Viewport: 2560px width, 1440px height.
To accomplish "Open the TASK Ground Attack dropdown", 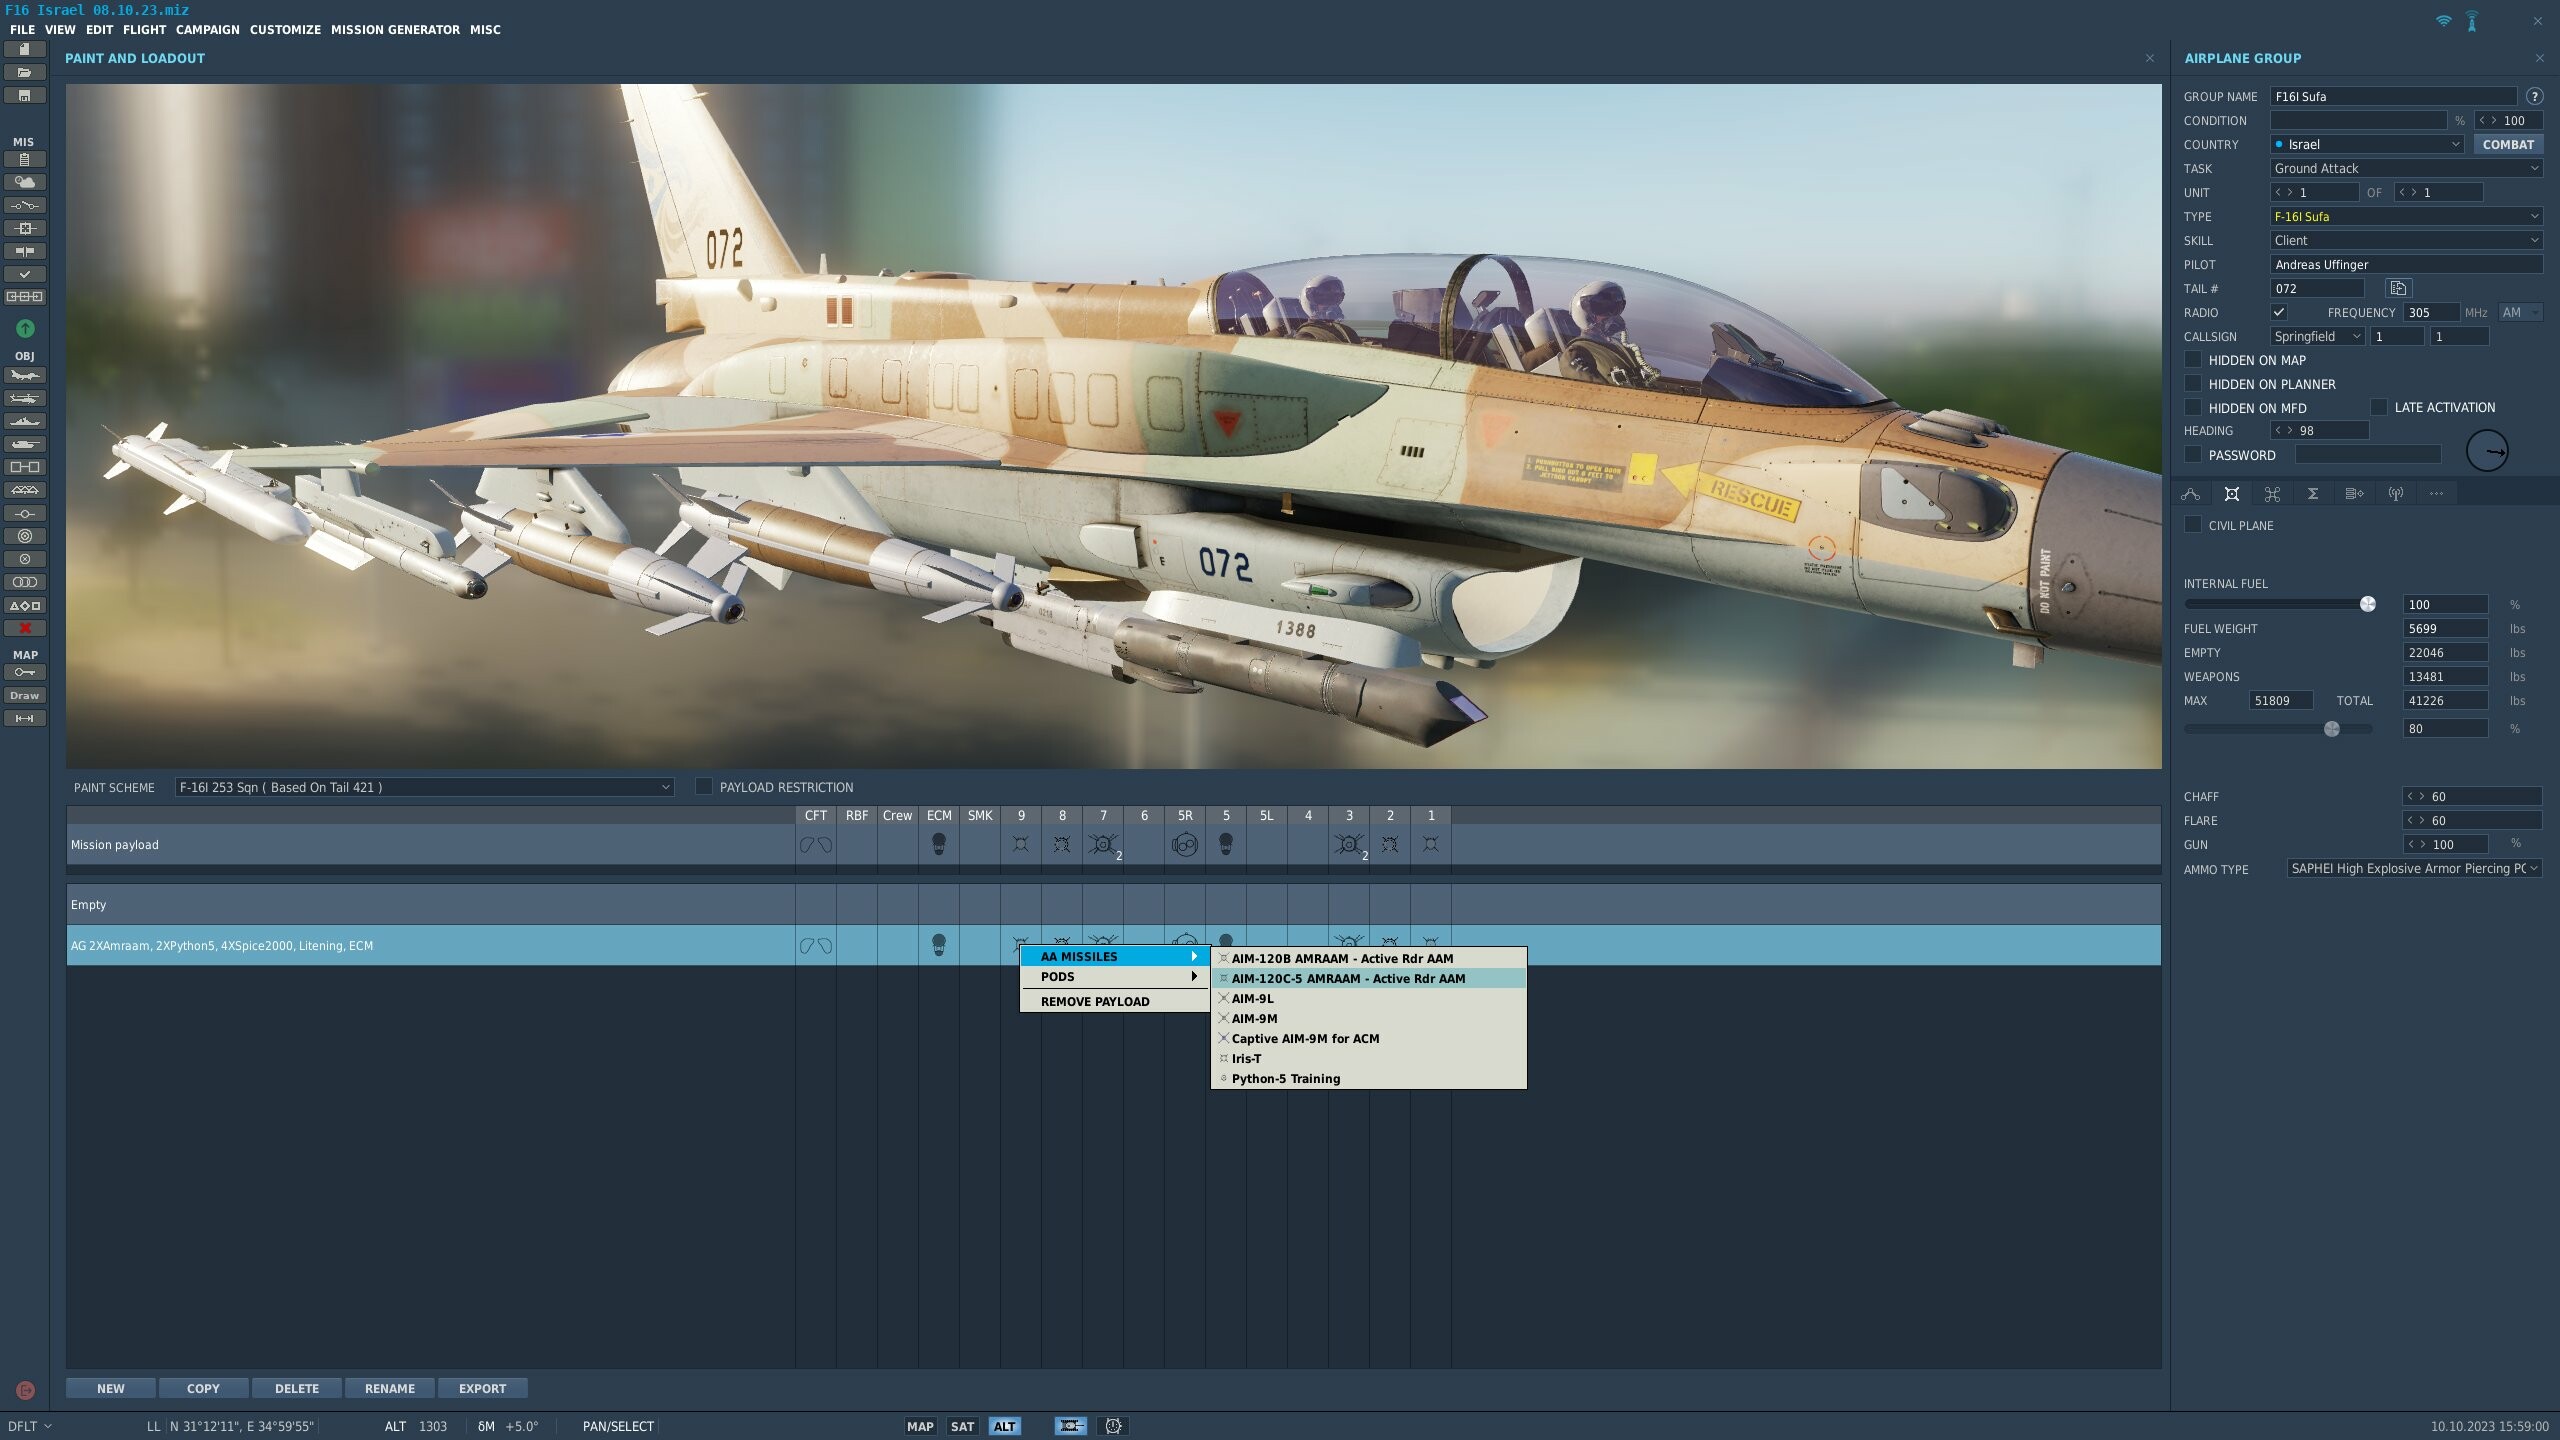I will point(2406,168).
